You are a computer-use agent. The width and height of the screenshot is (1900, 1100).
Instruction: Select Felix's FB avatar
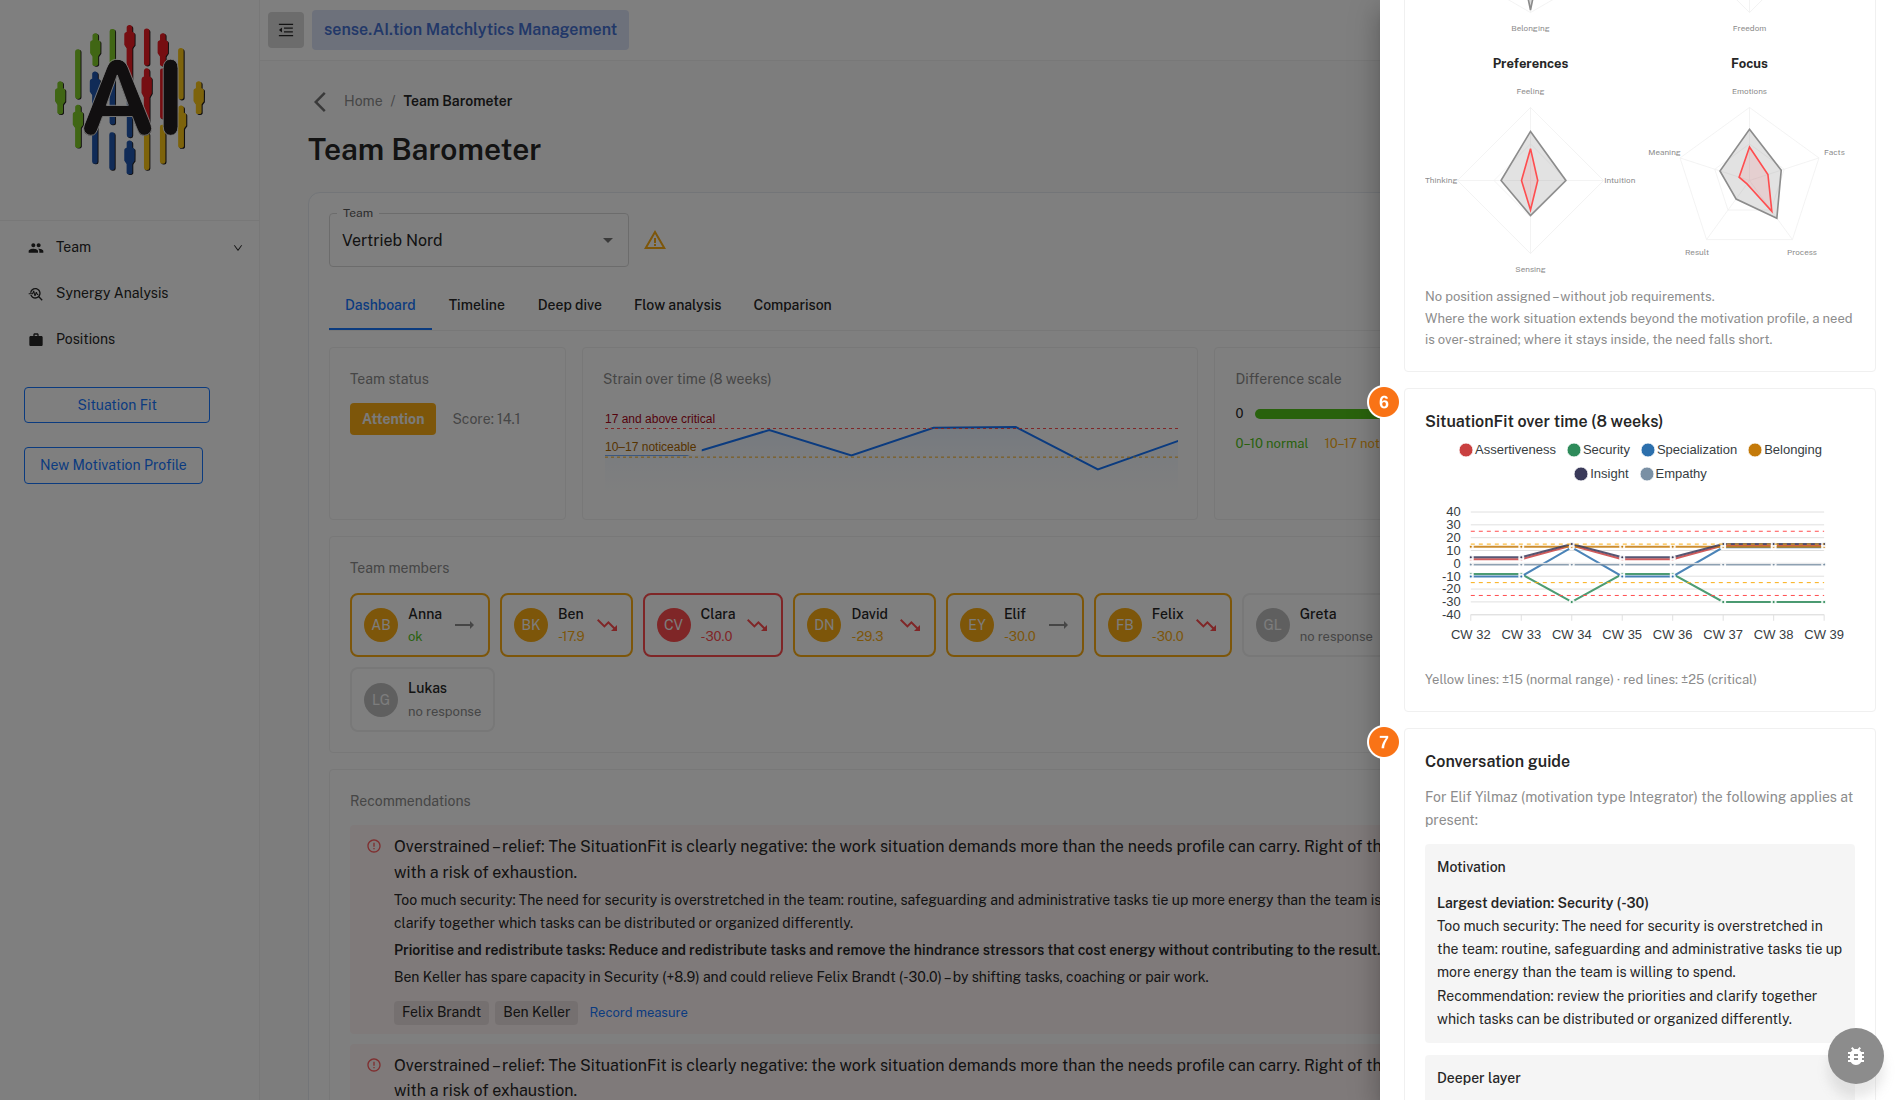point(1125,625)
